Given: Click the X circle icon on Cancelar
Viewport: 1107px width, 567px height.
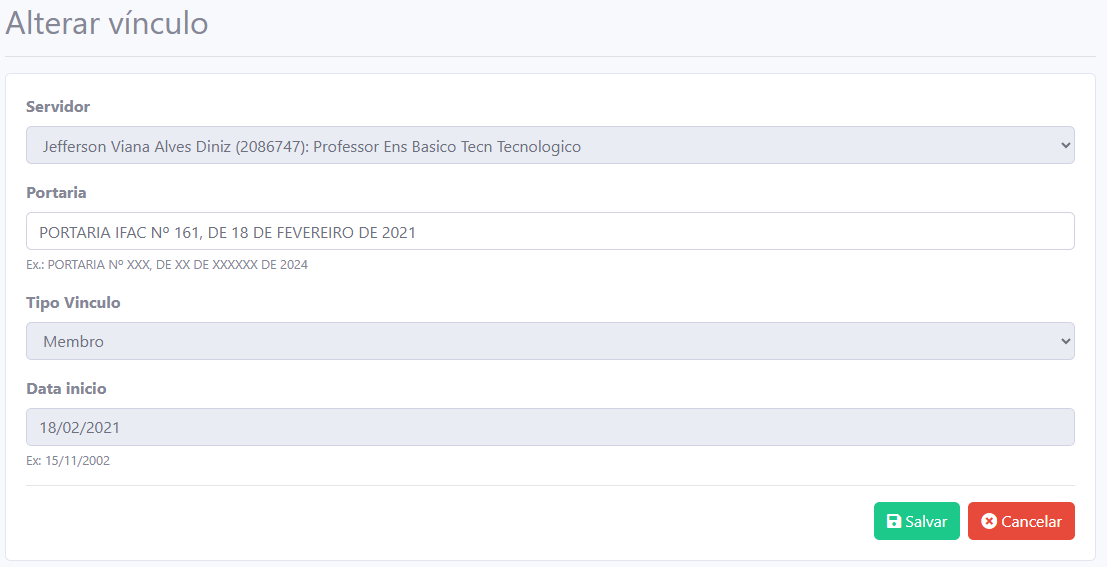Looking at the screenshot, I should (989, 521).
